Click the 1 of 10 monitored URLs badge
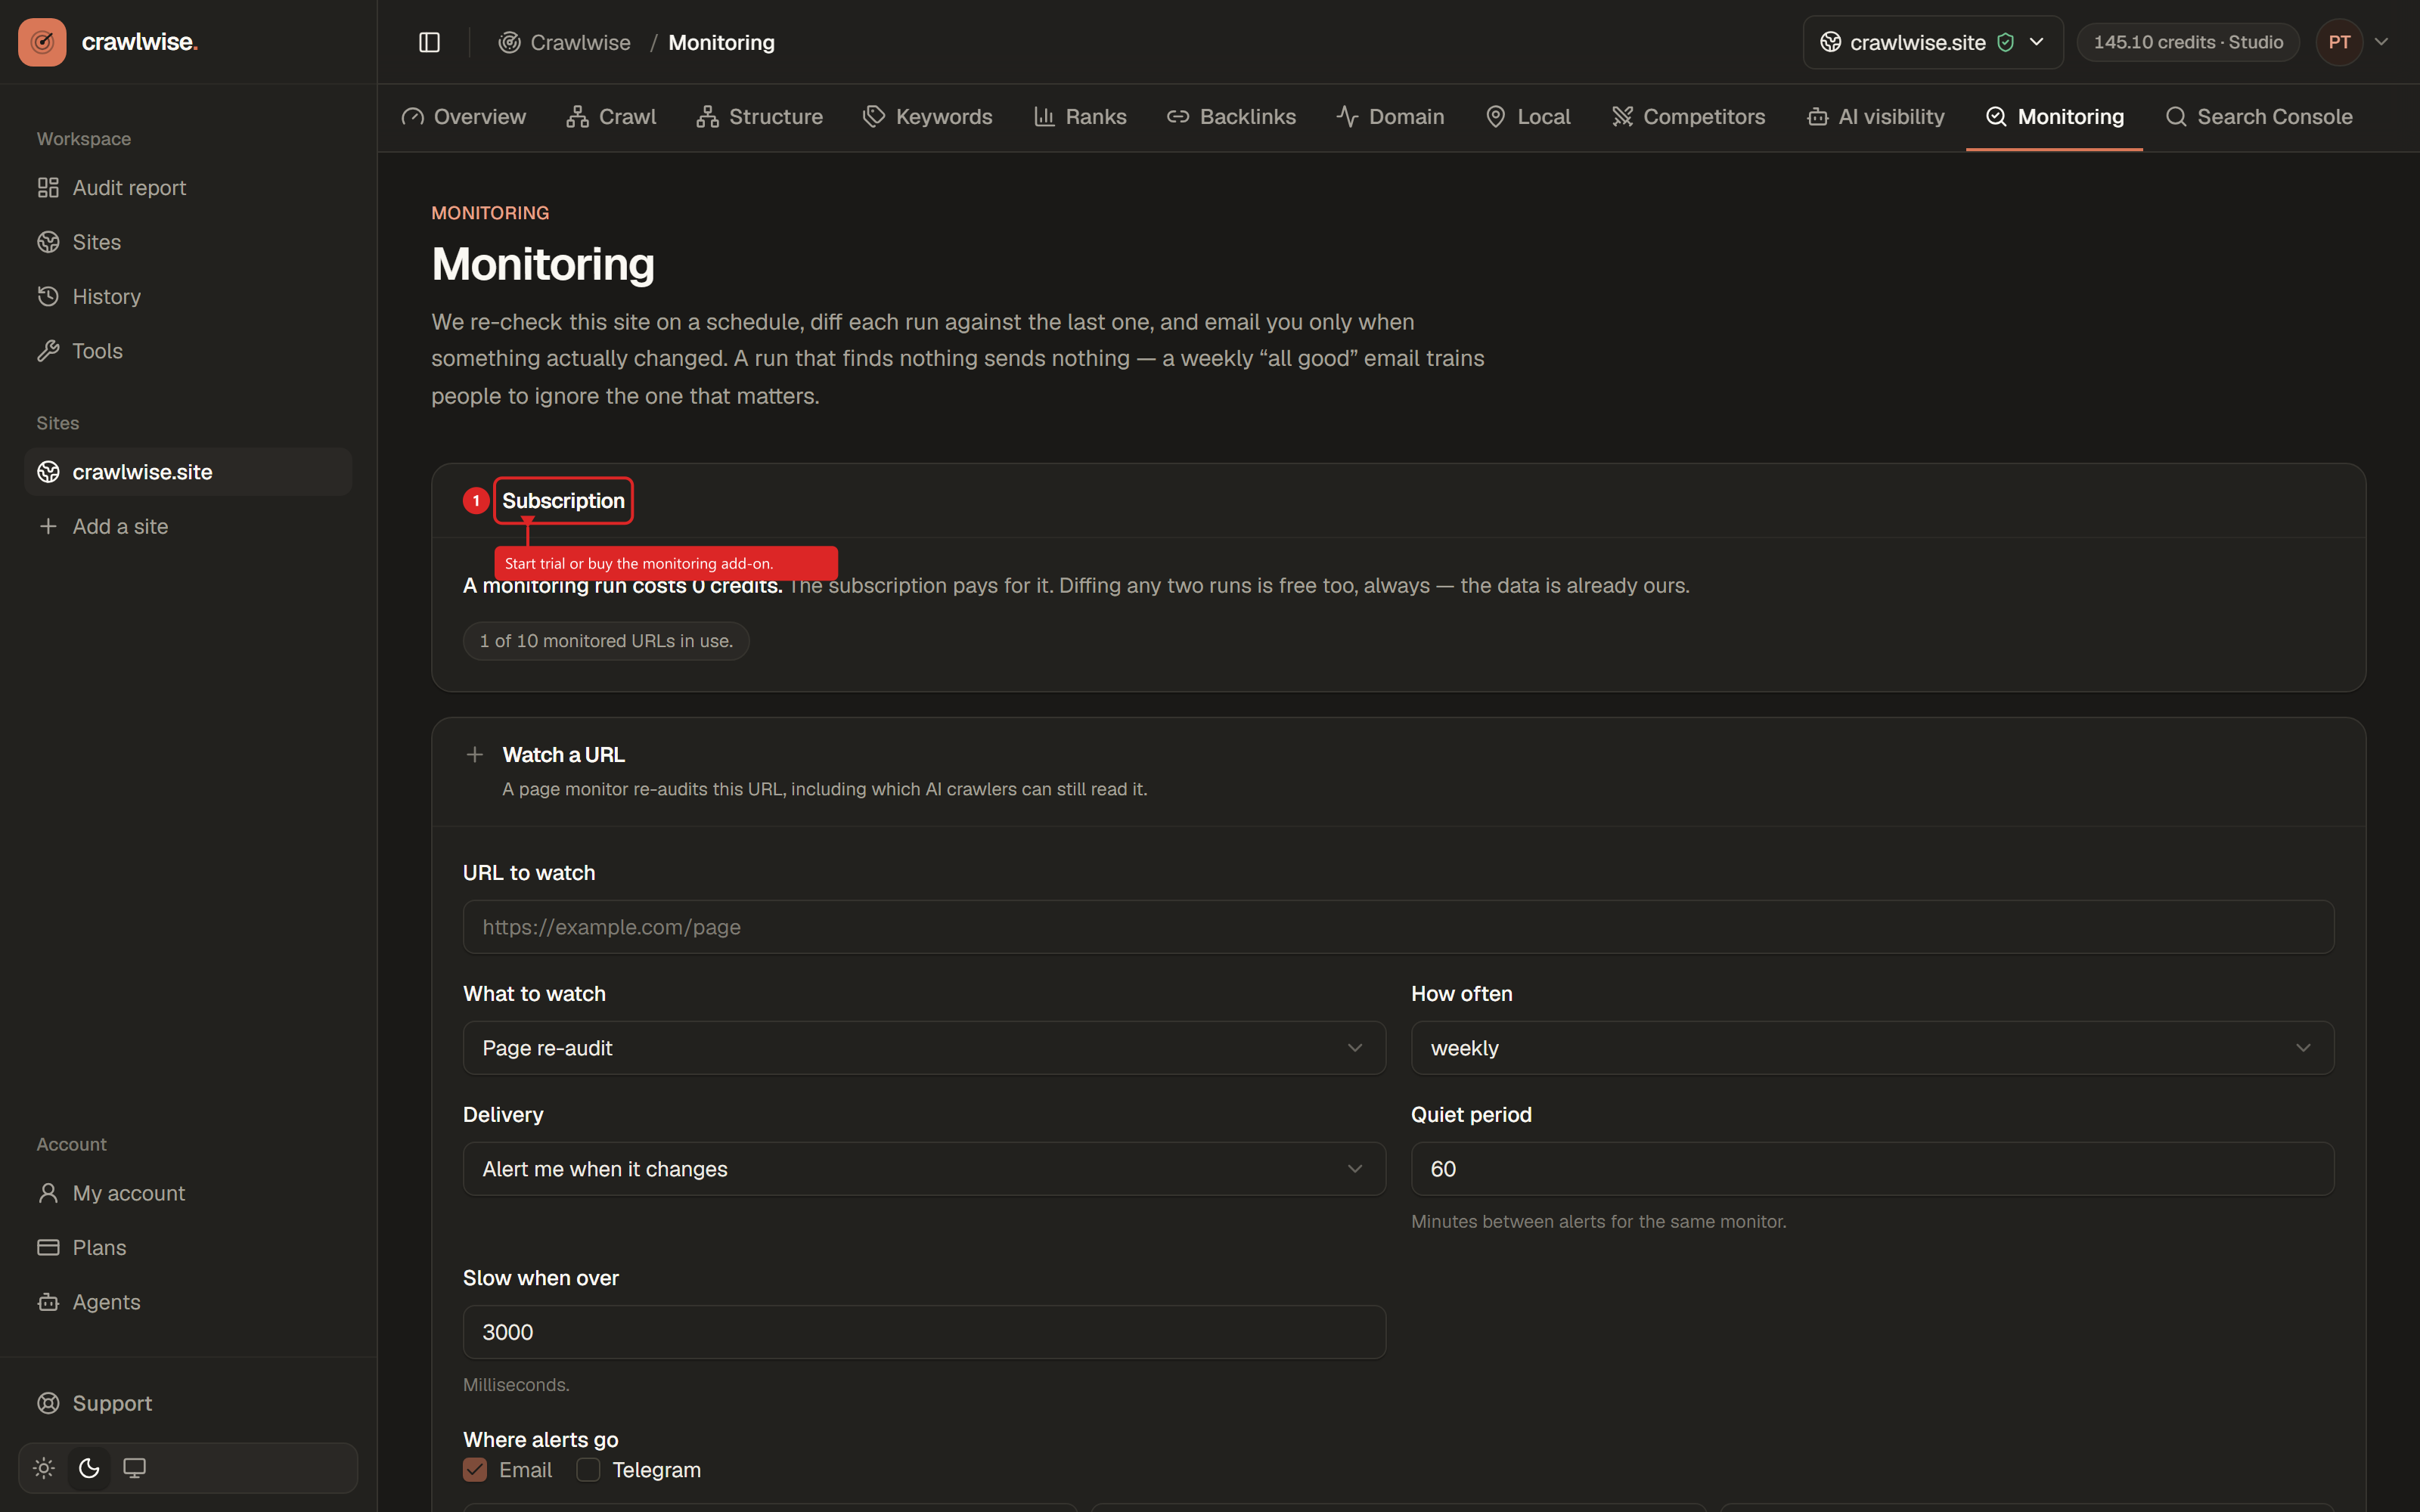This screenshot has width=2420, height=1512. [x=606, y=641]
